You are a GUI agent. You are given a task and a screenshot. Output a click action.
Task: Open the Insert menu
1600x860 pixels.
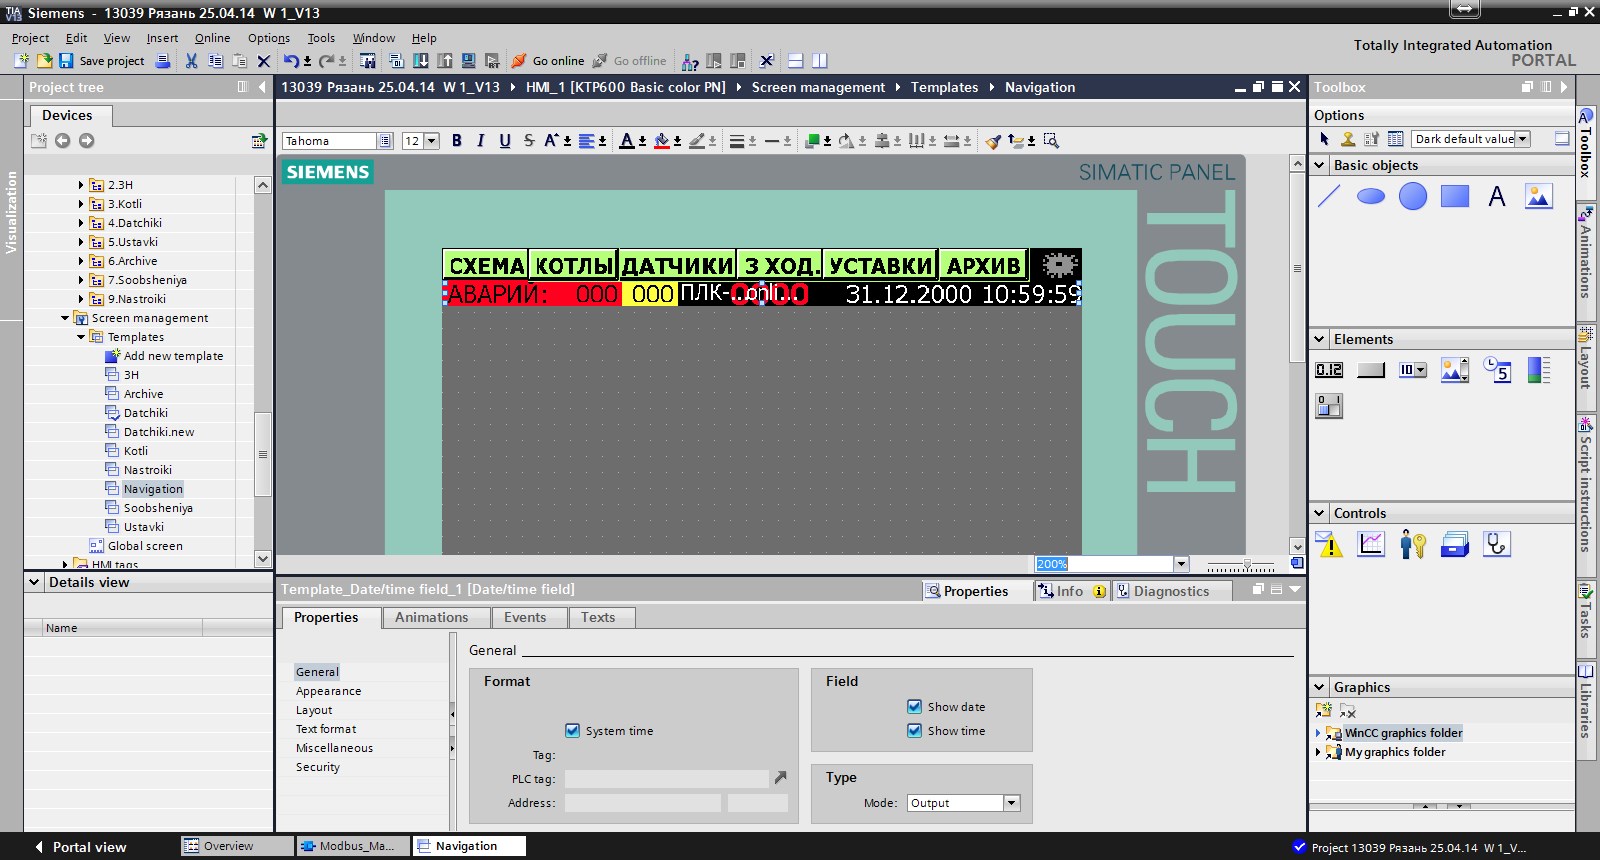tap(162, 38)
